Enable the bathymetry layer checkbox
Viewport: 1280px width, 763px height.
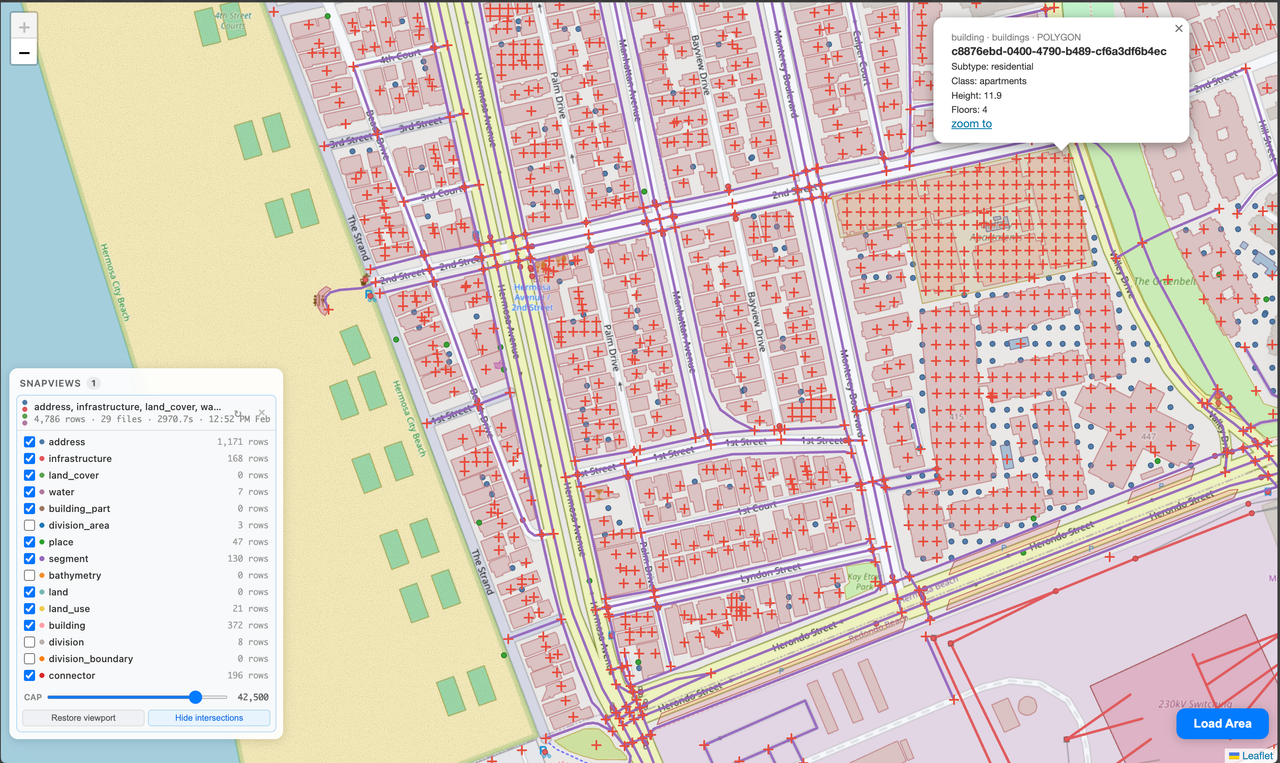[30, 575]
